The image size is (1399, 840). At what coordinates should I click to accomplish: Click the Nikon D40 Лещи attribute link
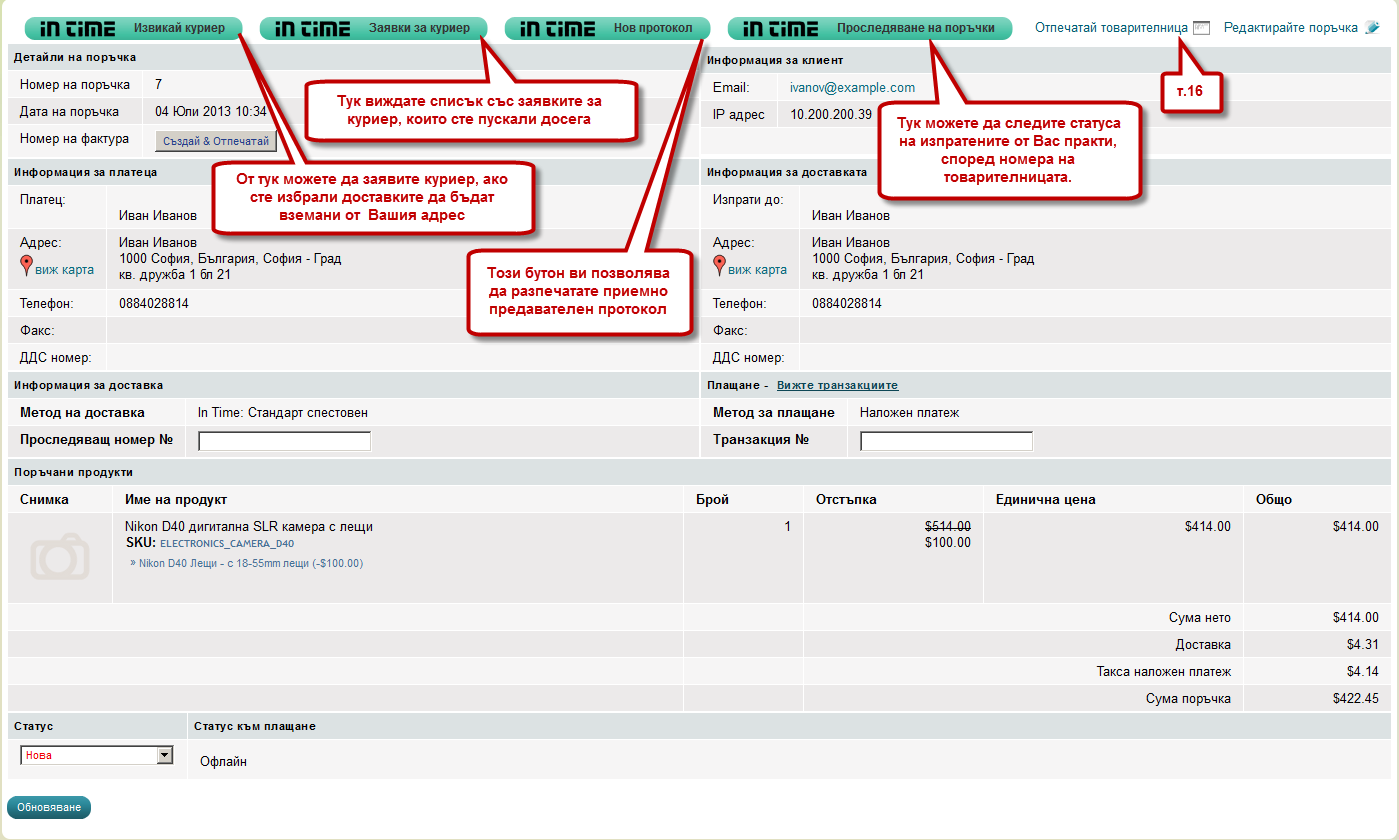pyautogui.click(x=250, y=564)
